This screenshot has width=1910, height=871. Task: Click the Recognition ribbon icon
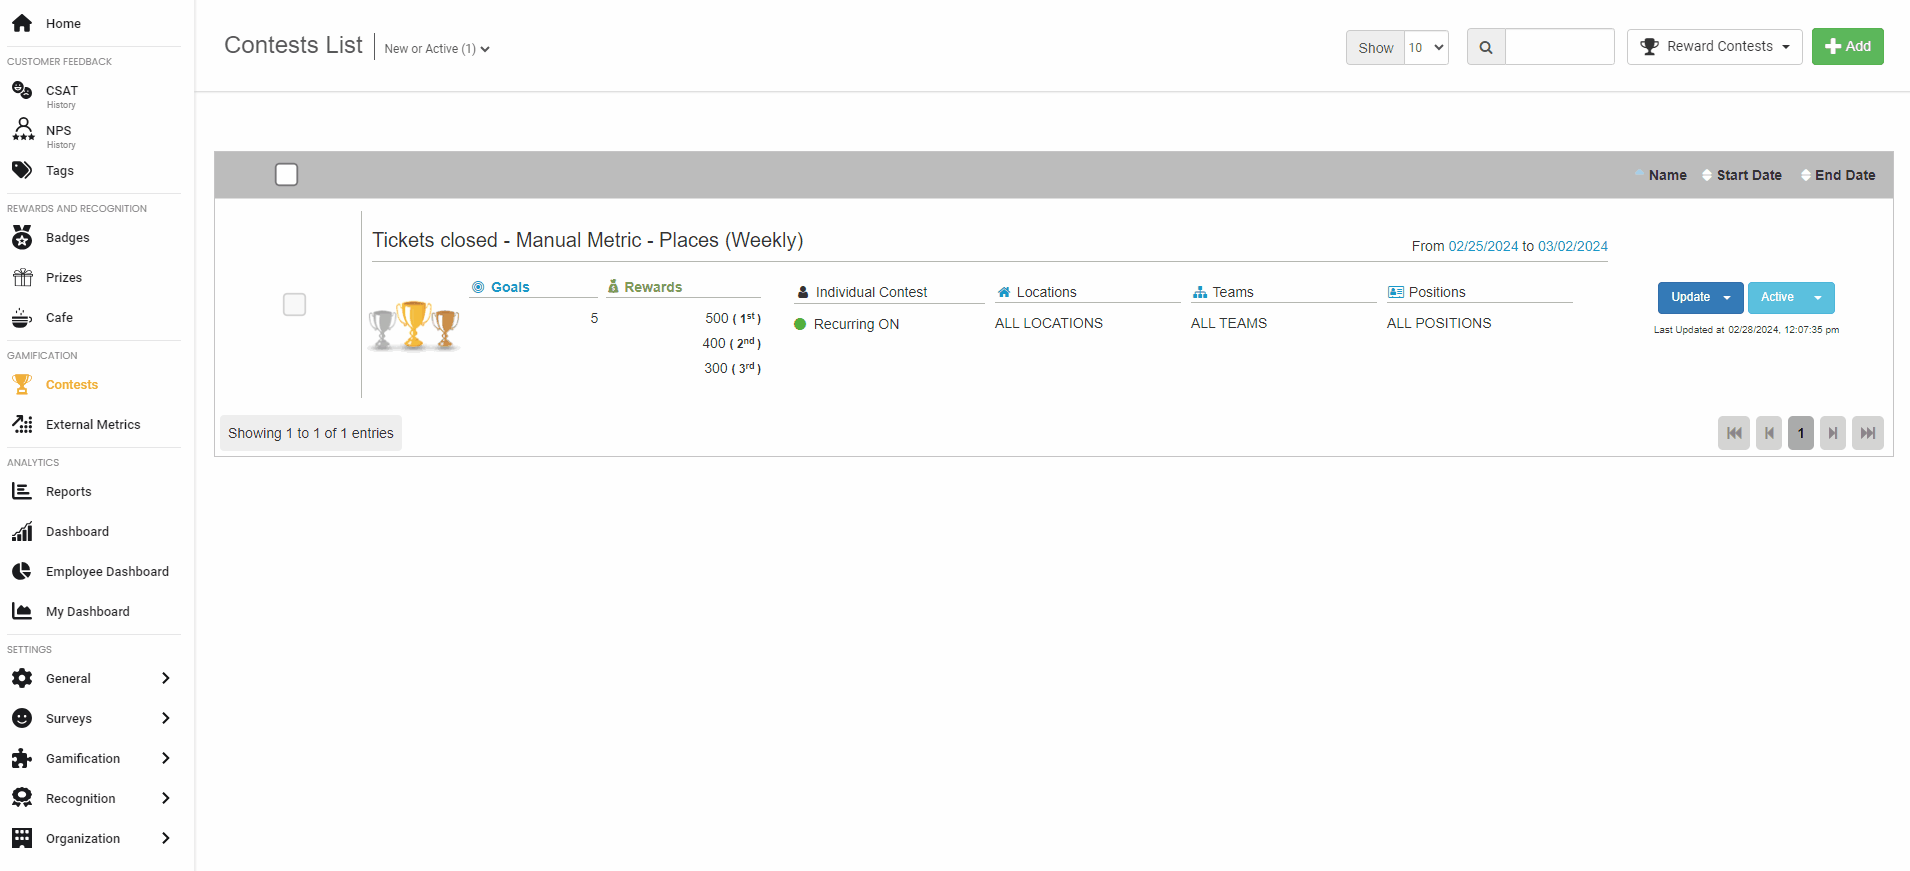[22, 798]
